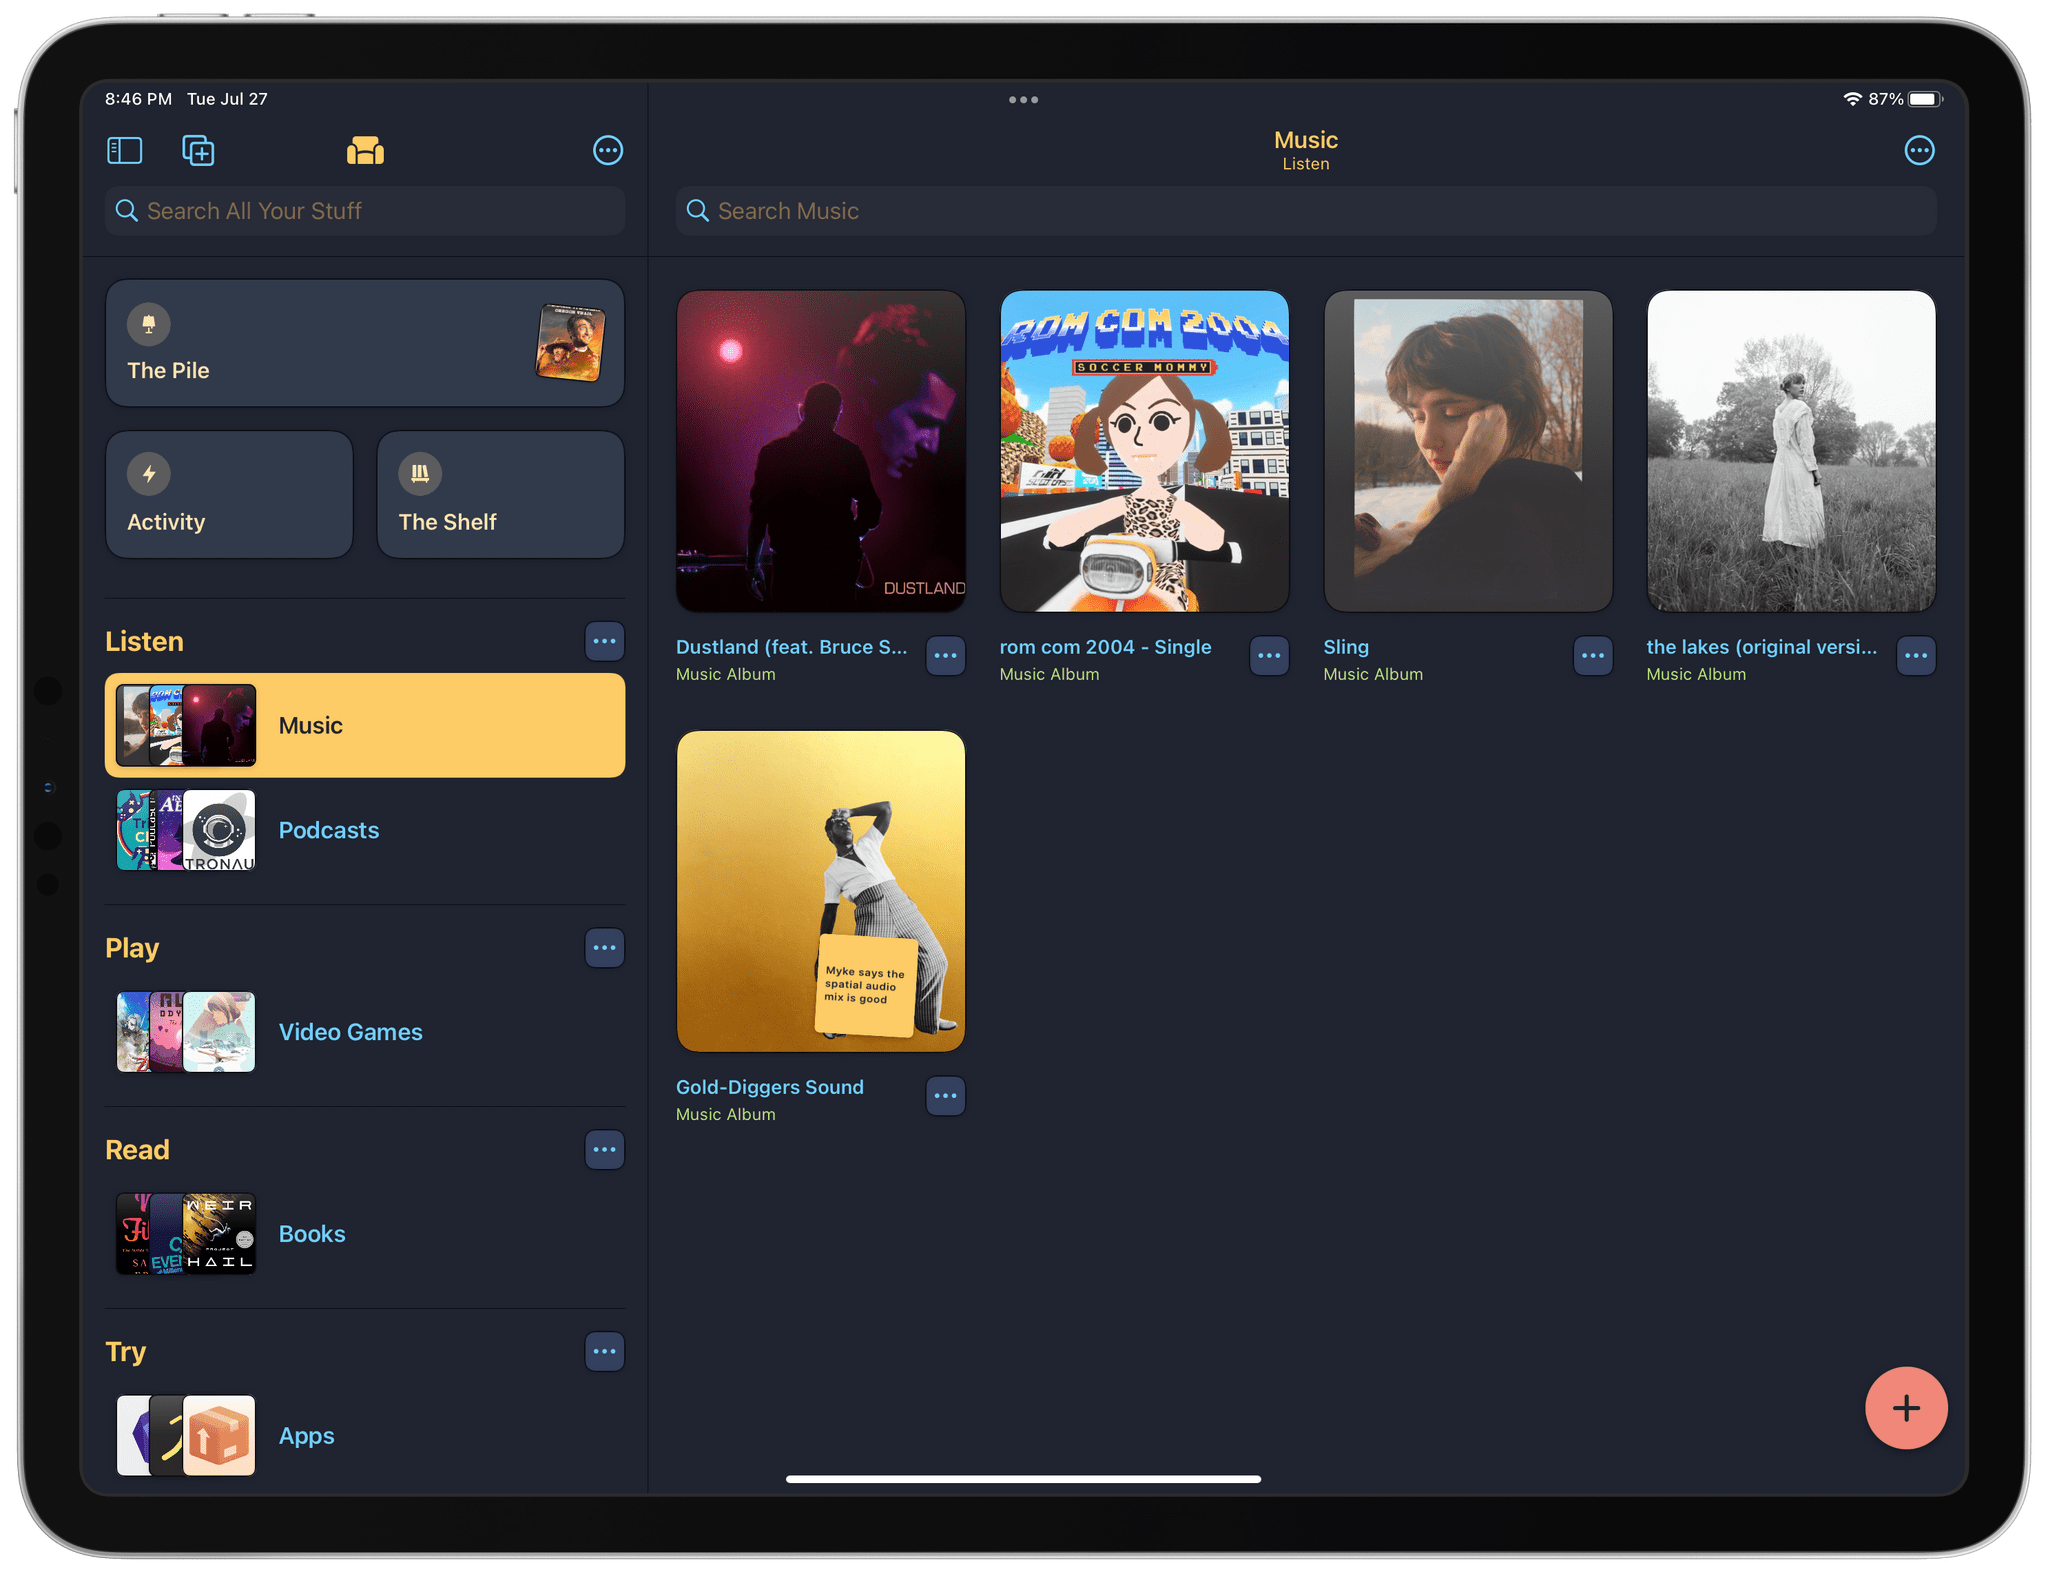Click the Gold-Diggers Sound title
The height and width of the screenshot is (1576, 2048).
(x=770, y=1087)
